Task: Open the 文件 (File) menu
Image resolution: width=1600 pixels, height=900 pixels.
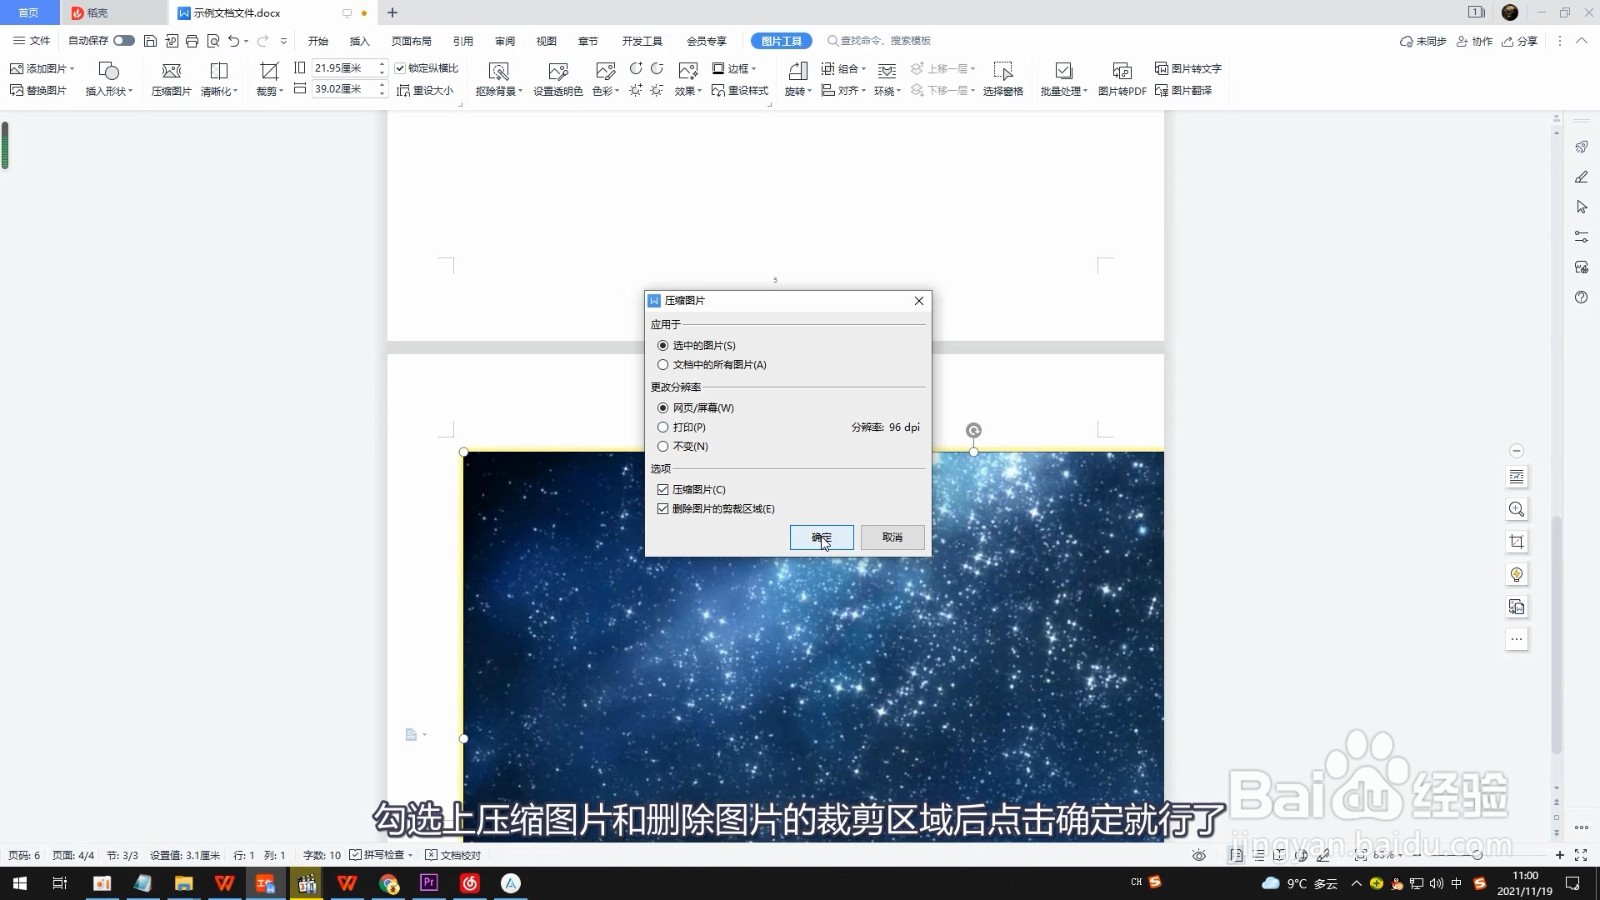Action: pos(32,41)
